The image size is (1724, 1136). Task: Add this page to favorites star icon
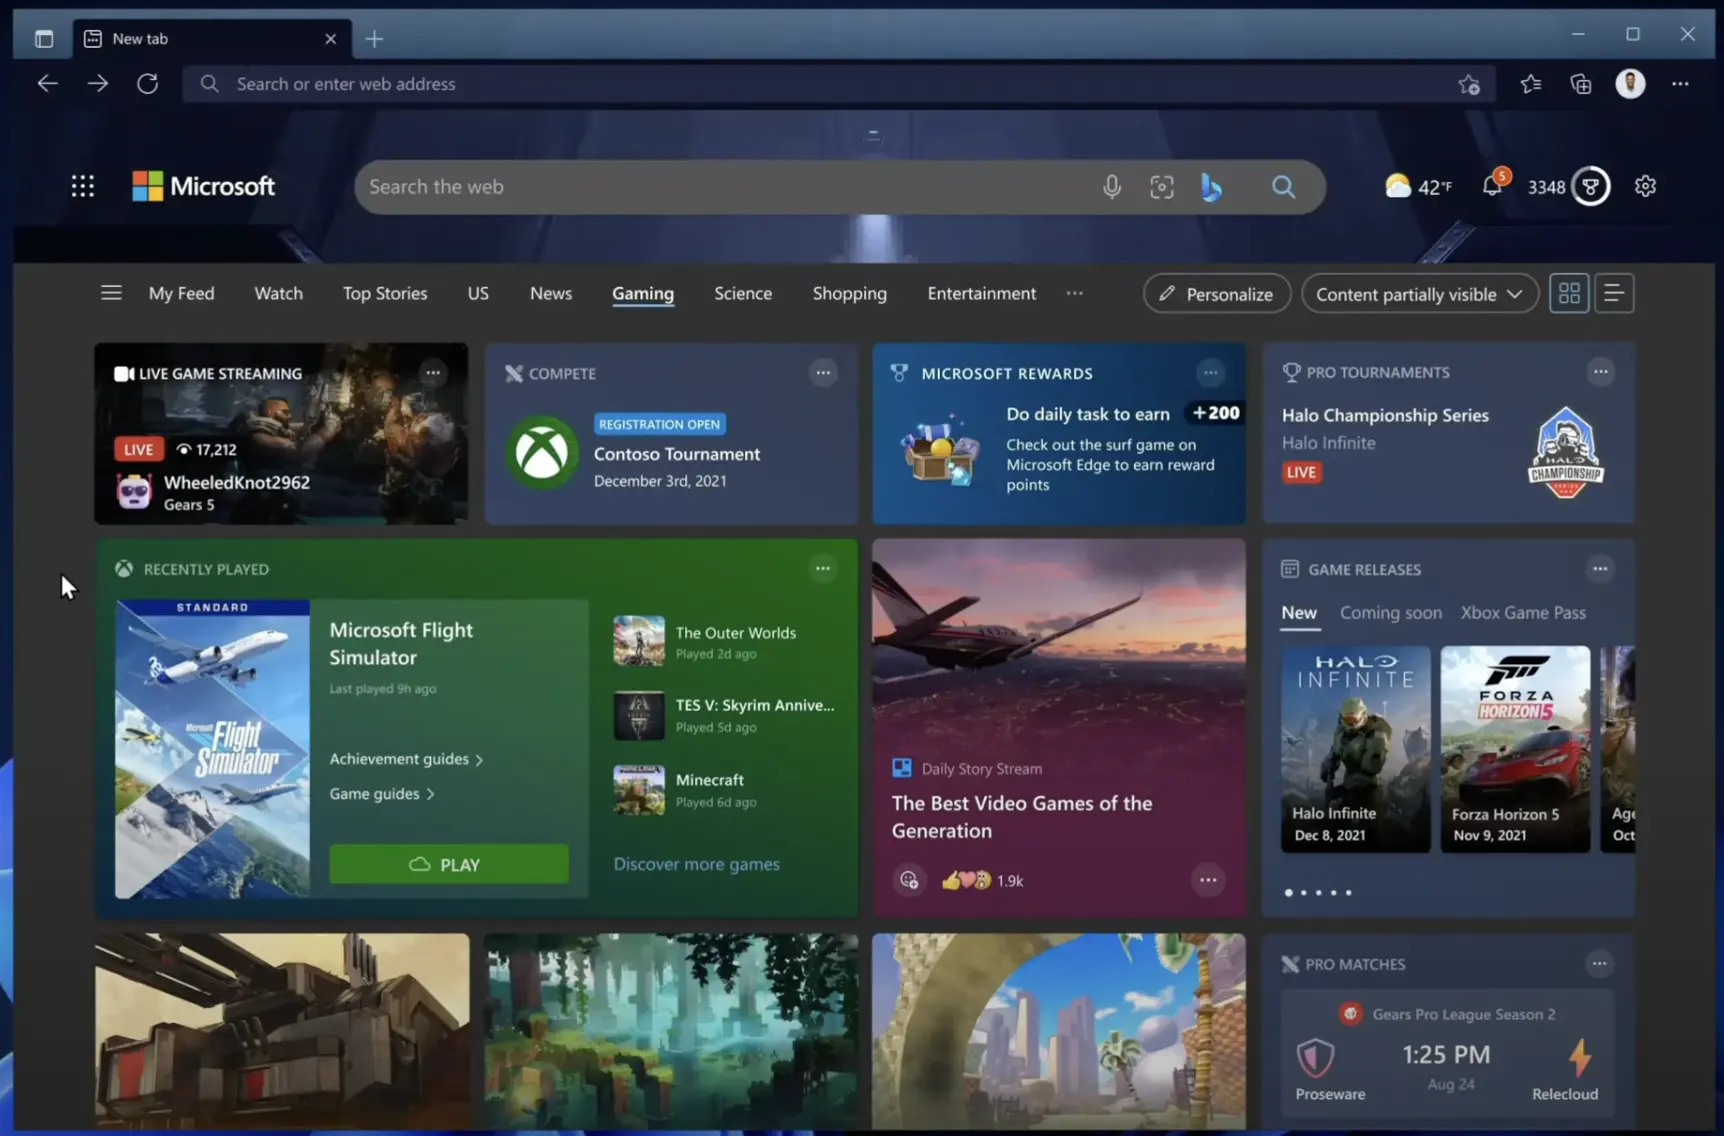(1469, 84)
